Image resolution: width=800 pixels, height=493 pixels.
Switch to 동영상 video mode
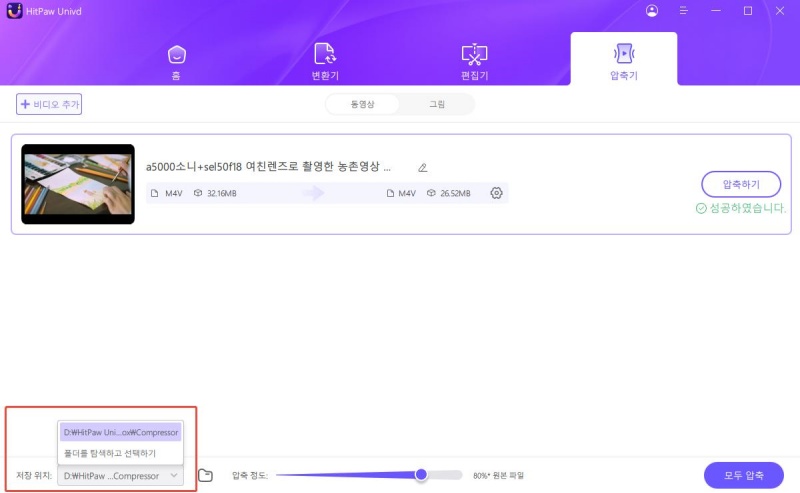click(x=362, y=104)
